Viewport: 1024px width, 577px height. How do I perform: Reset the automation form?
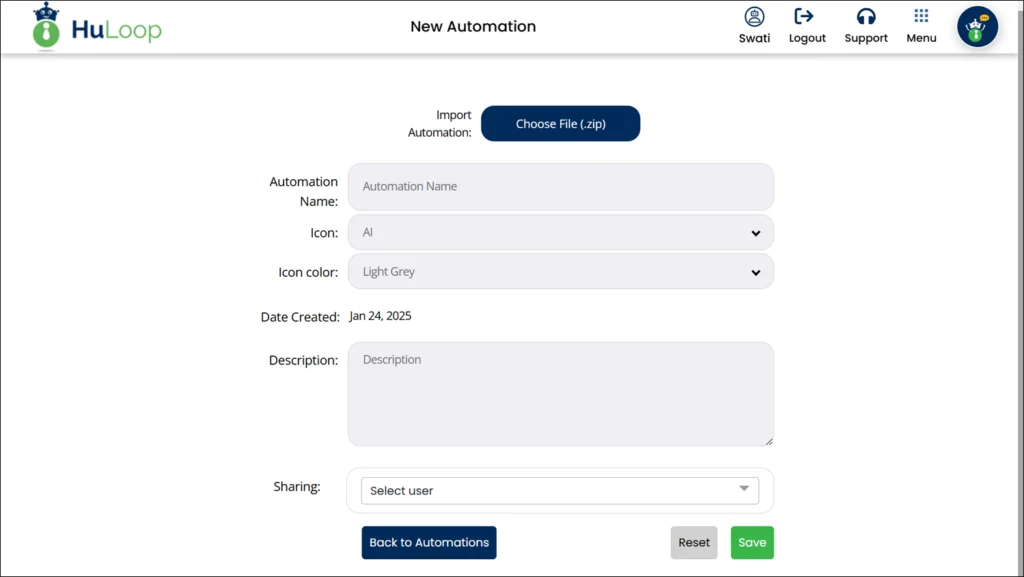(x=693, y=542)
